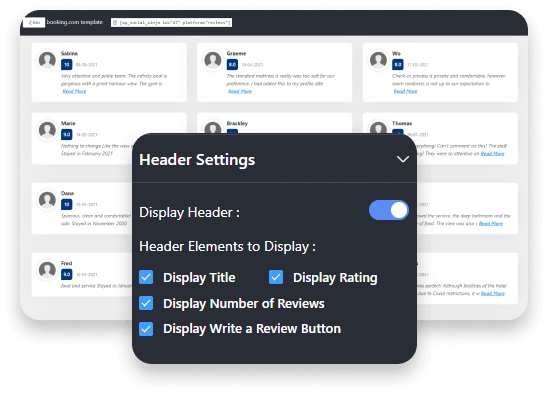
Task: Click Fred's avatar icon
Action: click(47, 270)
